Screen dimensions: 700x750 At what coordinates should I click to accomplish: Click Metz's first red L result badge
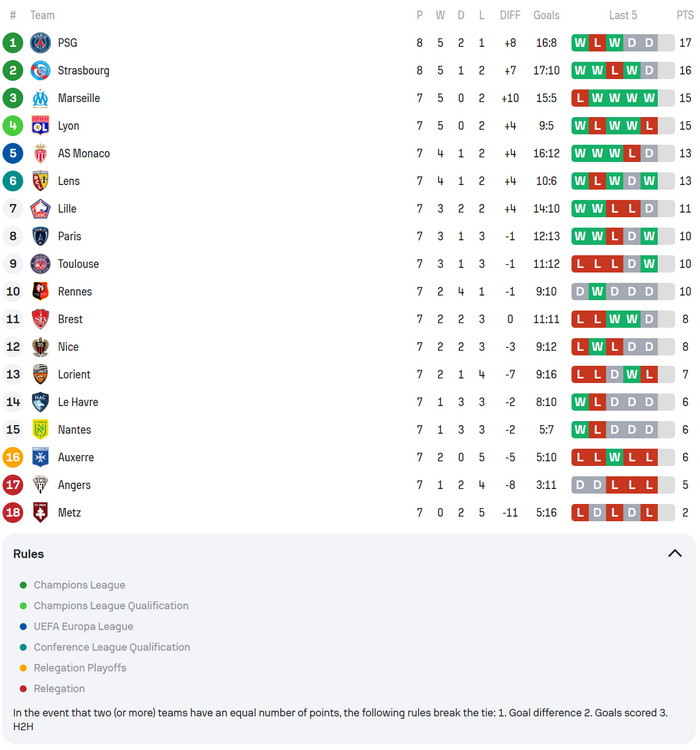[580, 513]
